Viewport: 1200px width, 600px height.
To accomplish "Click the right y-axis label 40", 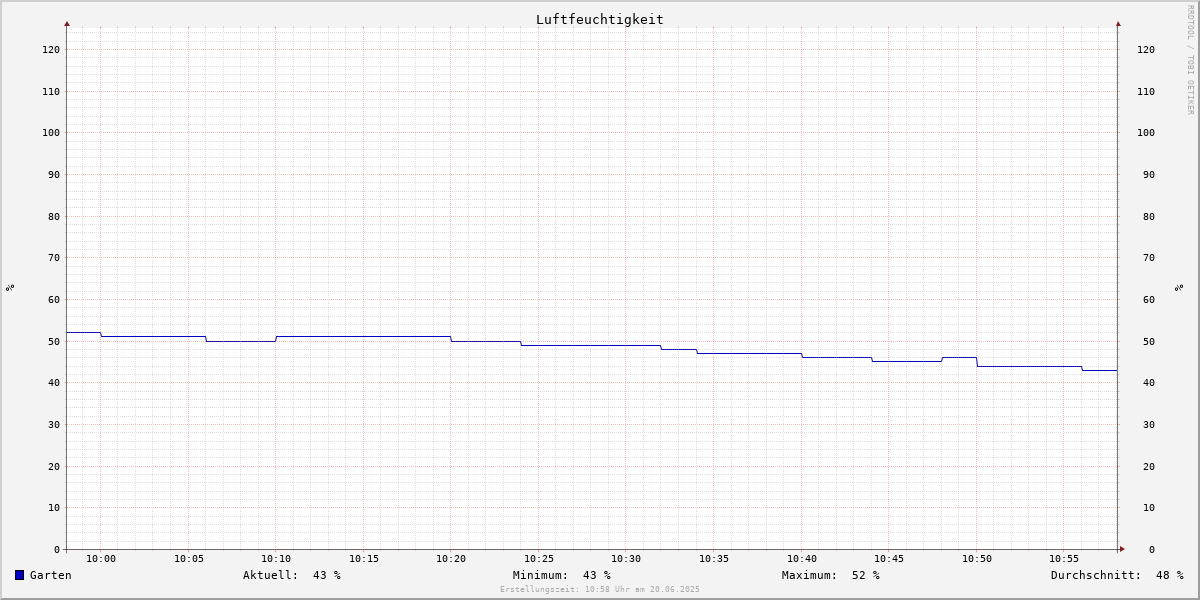I will (x=1149, y=383).
